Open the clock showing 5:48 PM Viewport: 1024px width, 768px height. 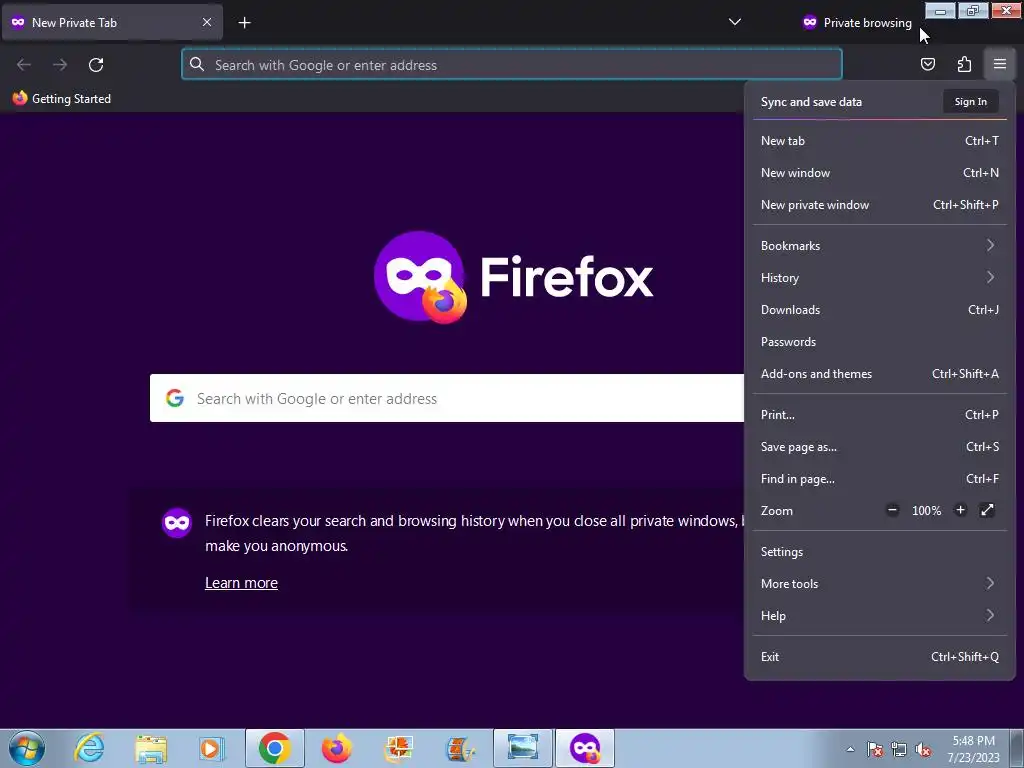point(973,749)
